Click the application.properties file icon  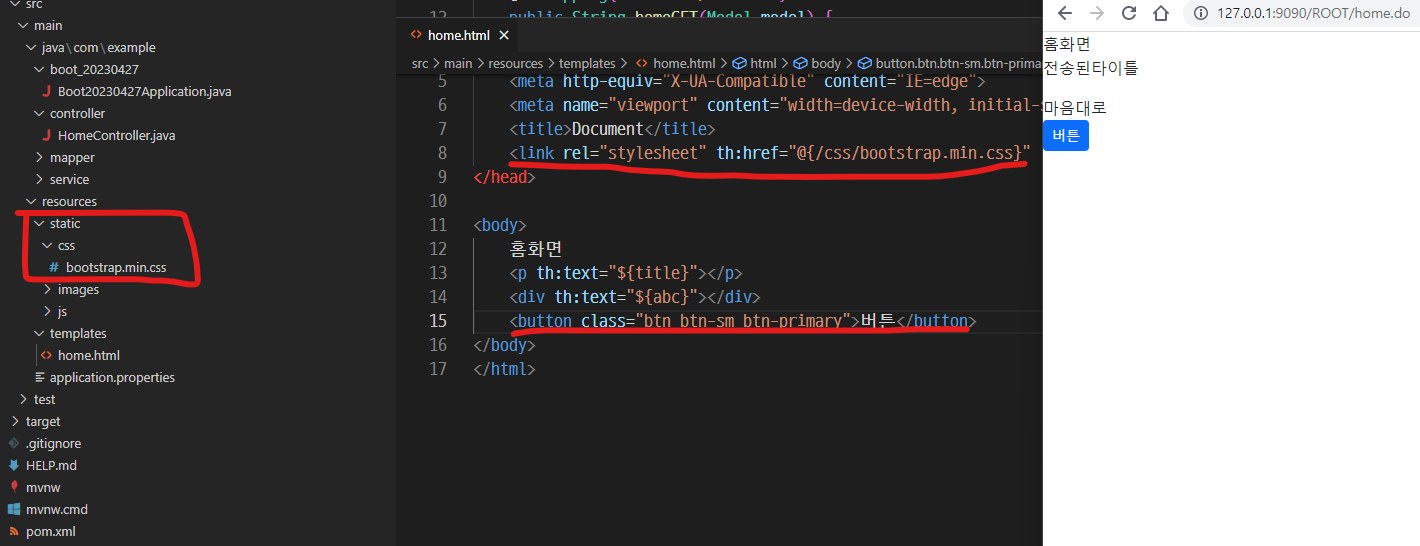tap(39, 377)
